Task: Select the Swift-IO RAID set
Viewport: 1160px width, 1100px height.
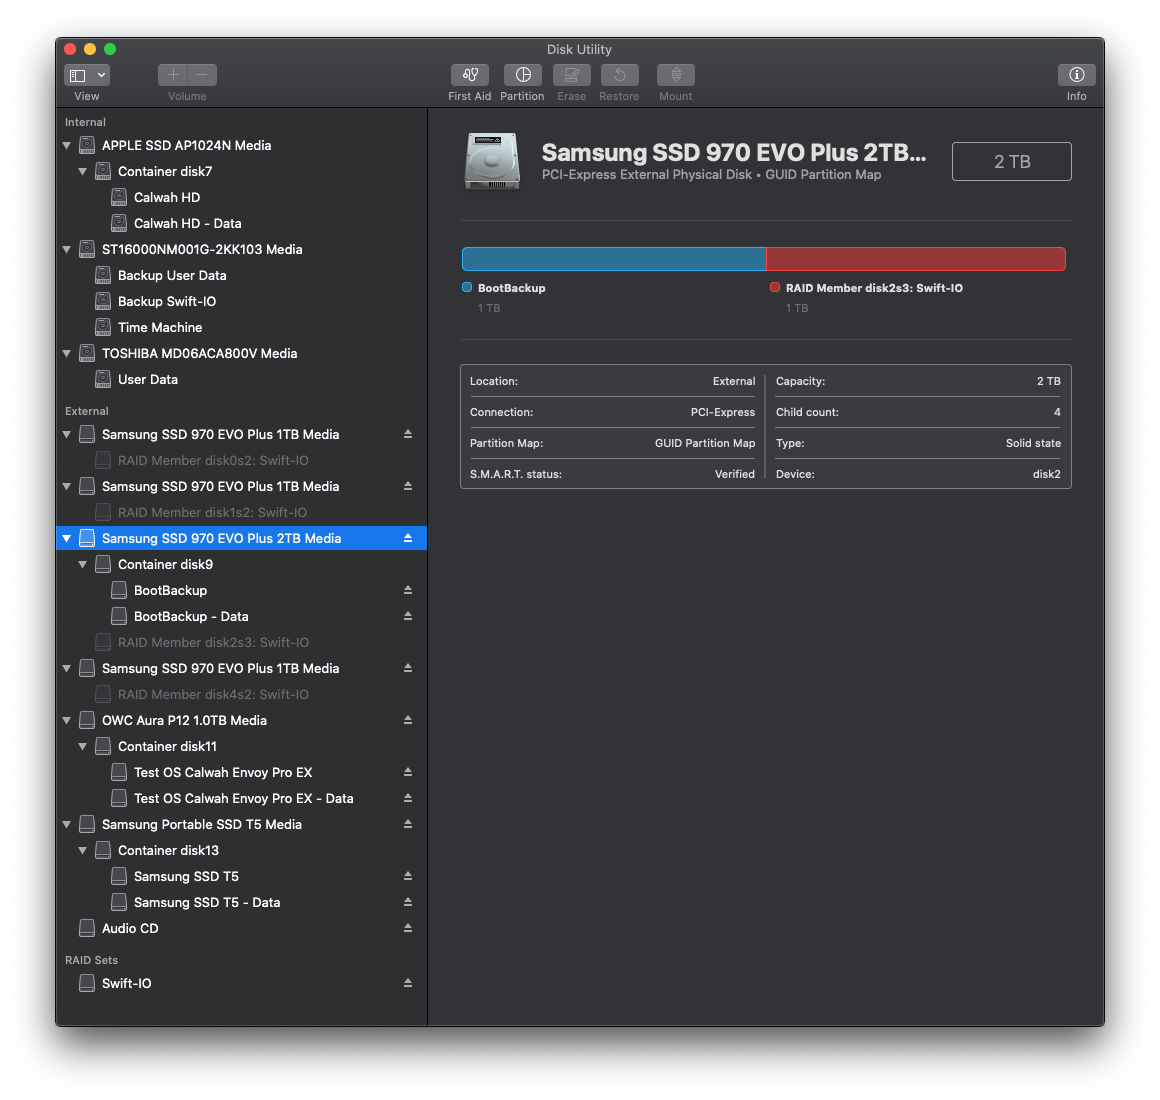Action: coord(242,983)
